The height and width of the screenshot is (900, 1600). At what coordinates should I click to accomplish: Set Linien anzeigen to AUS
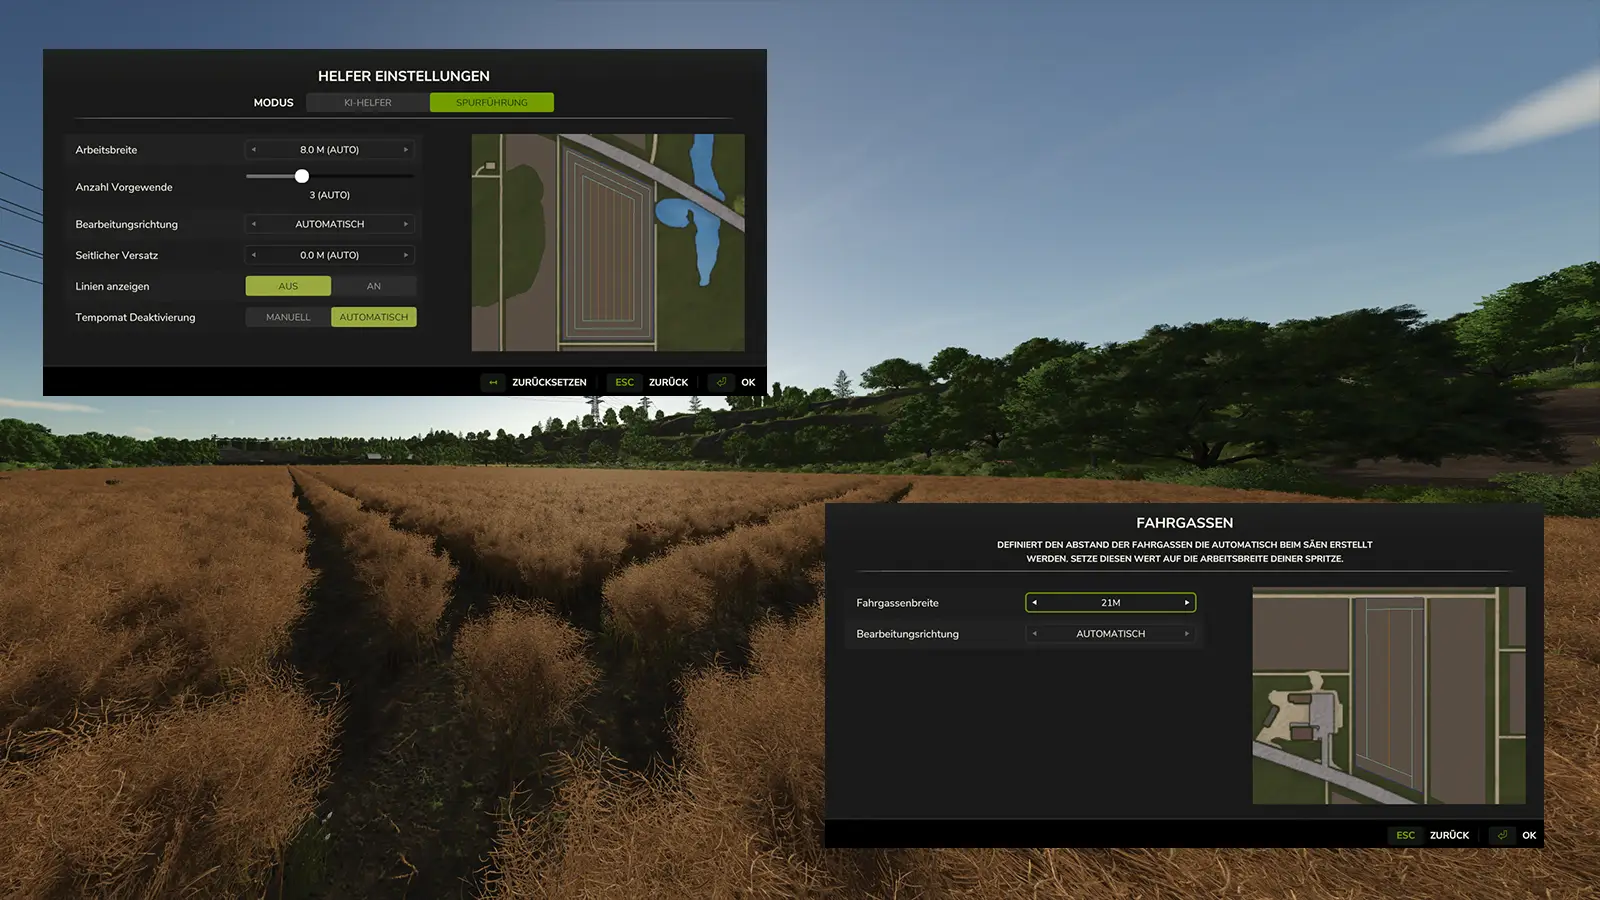point(288,286)
